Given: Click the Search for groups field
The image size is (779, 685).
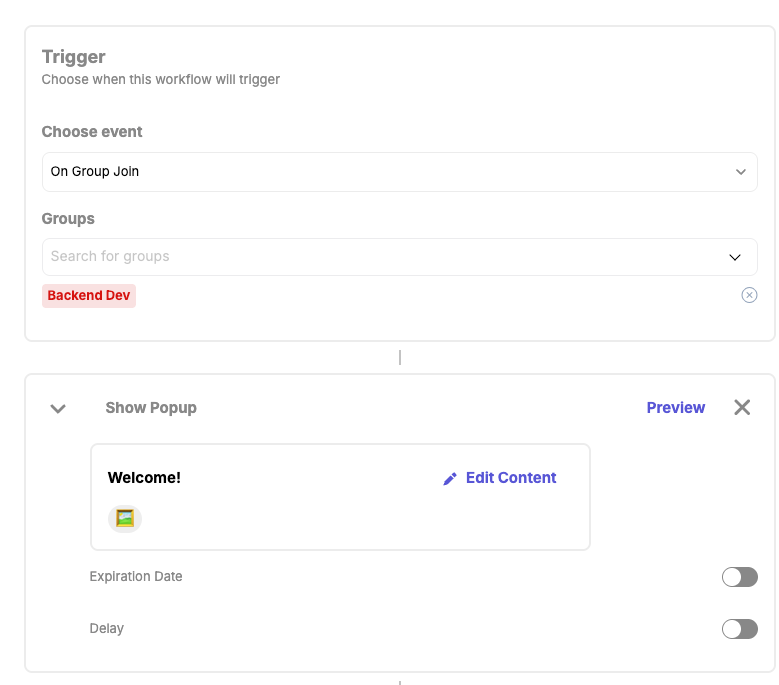Looking at the screenshot, I should (380, 257).
